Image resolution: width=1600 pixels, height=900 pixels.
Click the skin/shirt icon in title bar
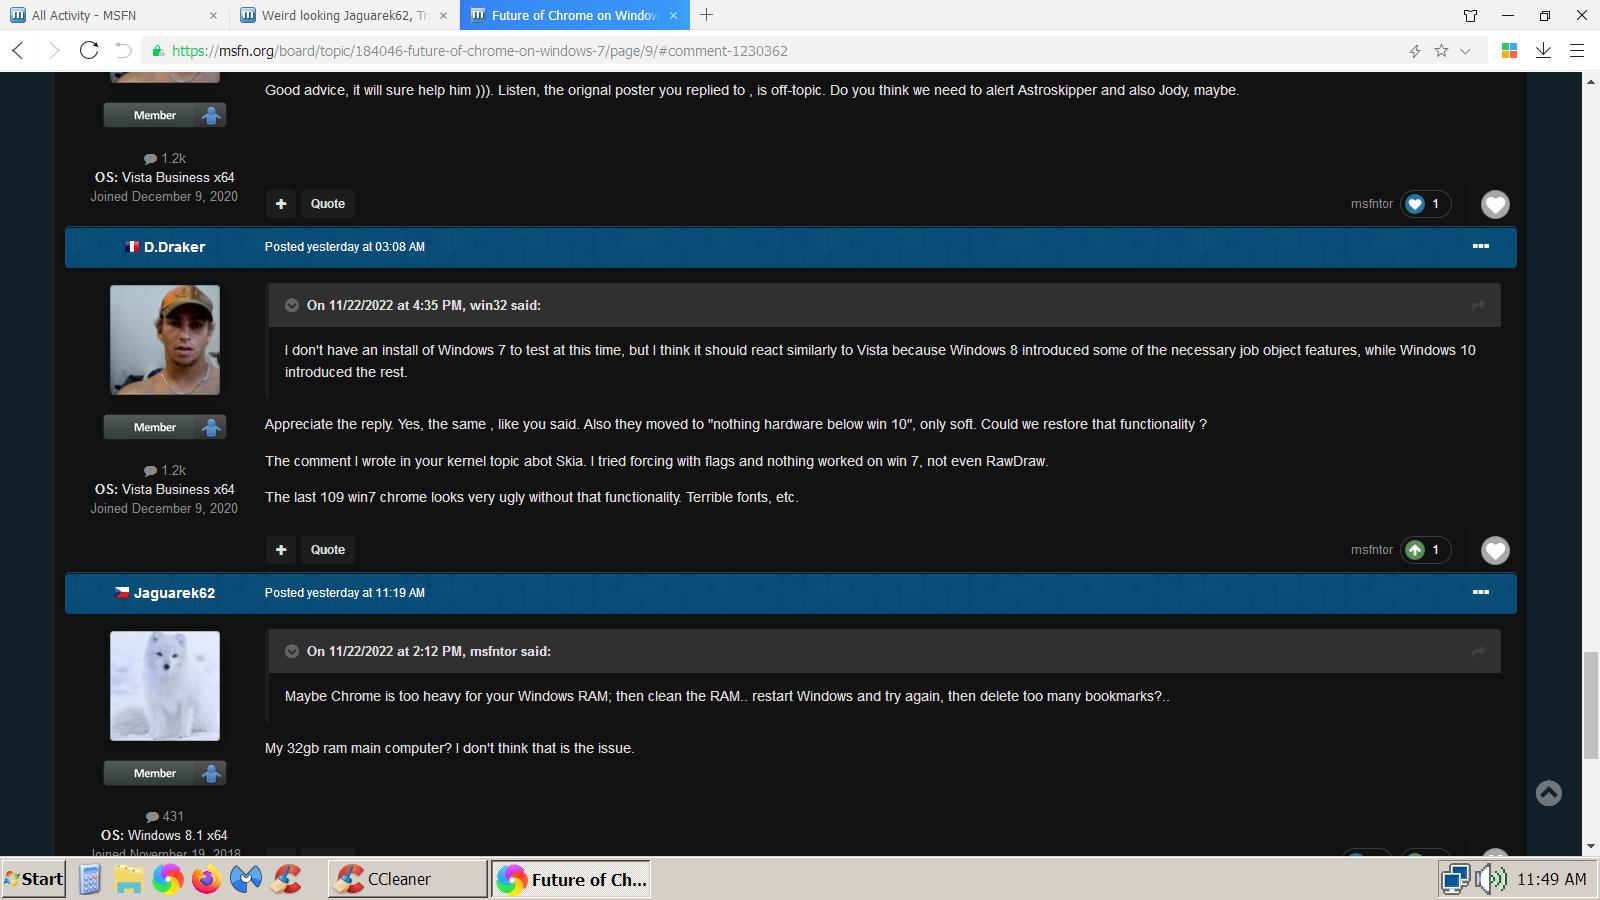pyautogui.click(x=1470, y=15)
